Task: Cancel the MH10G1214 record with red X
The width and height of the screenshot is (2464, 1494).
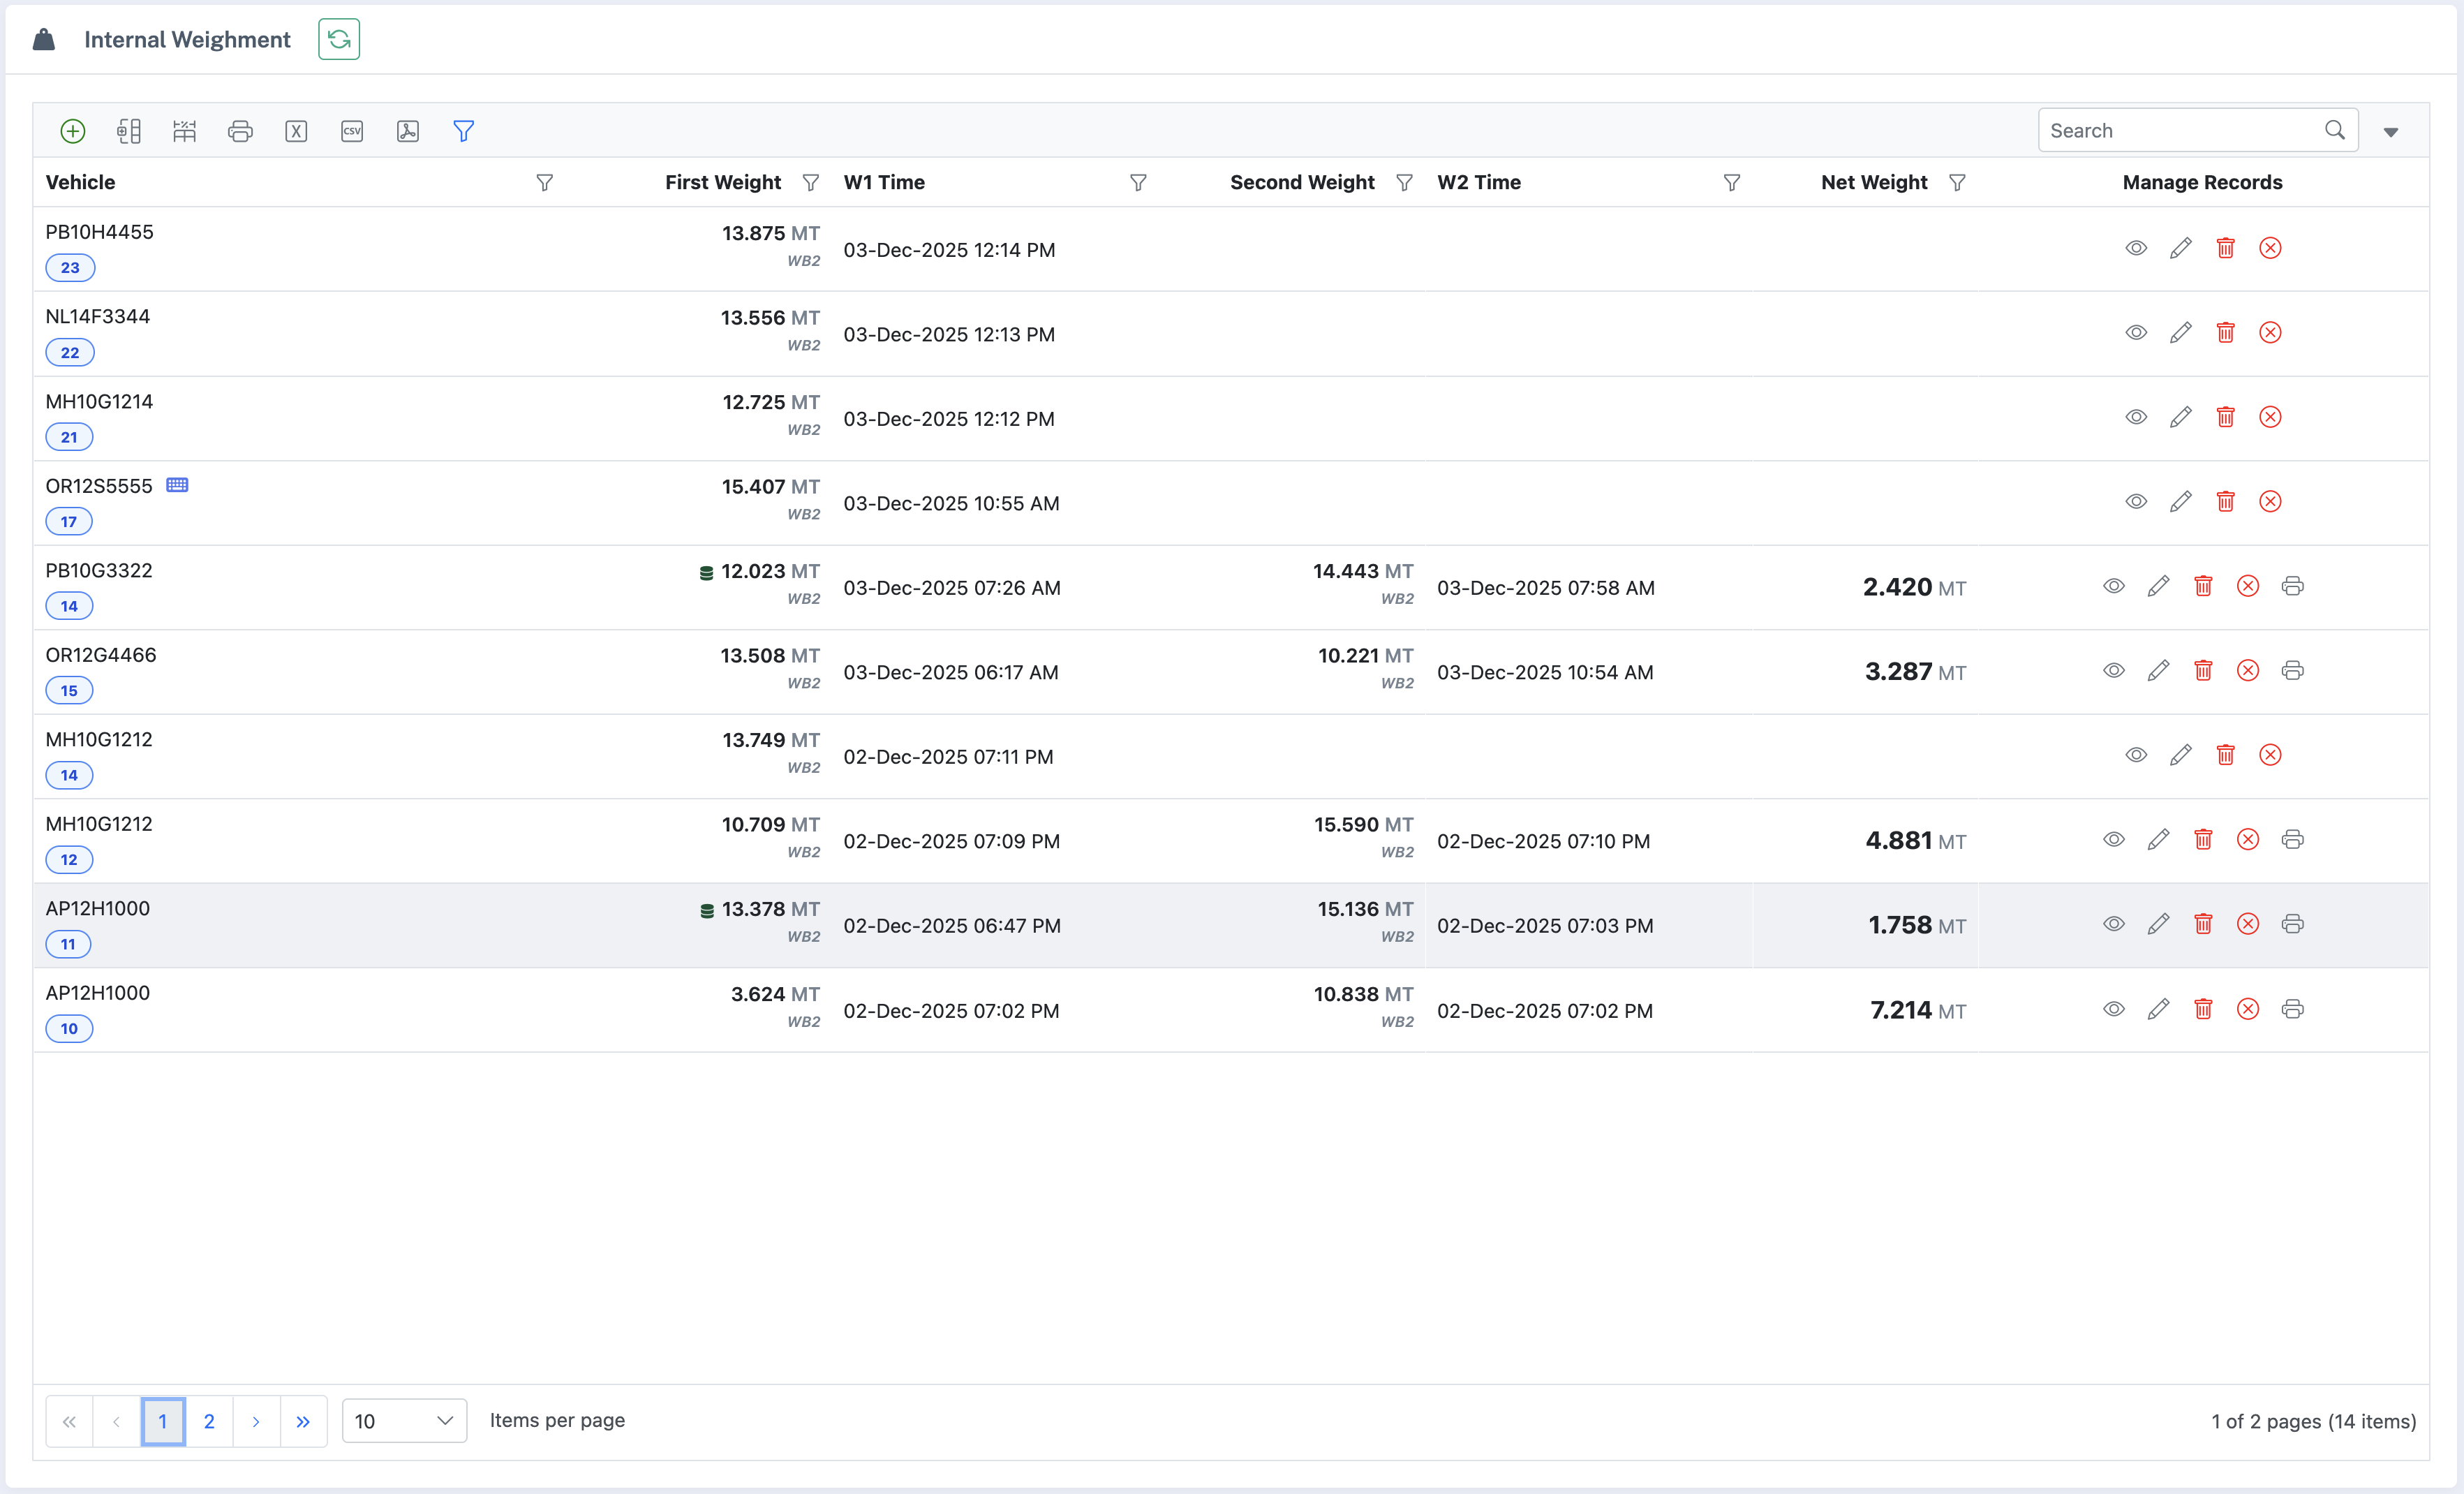Action: click(x=2270, y=417)
